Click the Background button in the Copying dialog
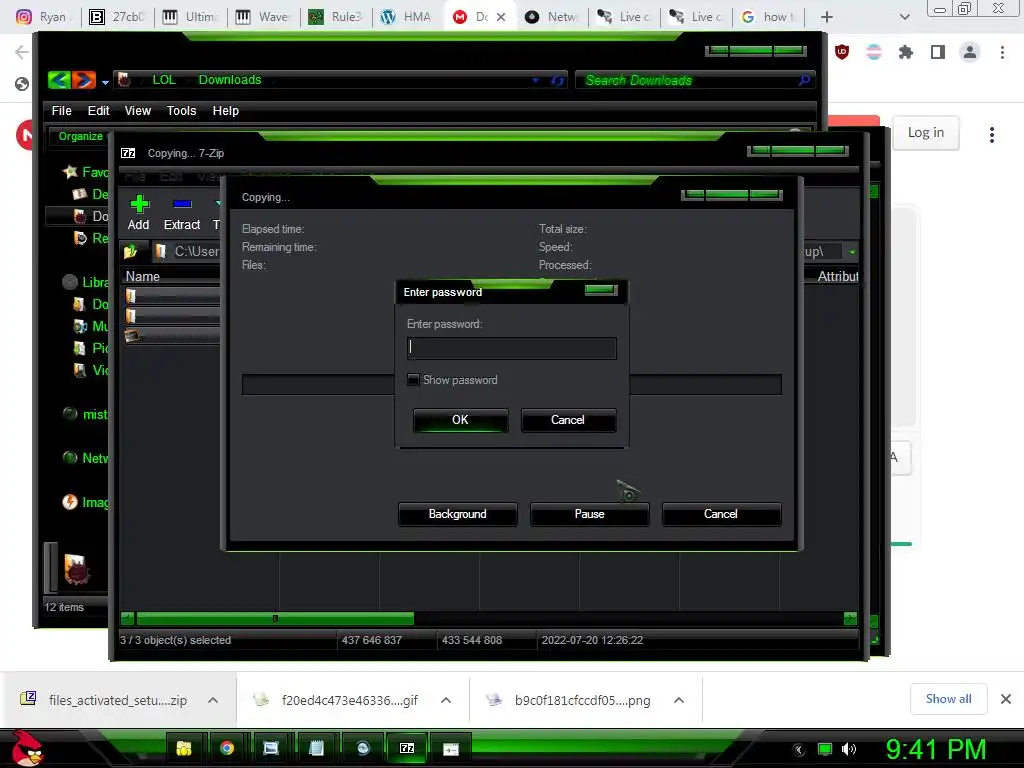Screen dimensions: 1024x768 coord(457,514)
